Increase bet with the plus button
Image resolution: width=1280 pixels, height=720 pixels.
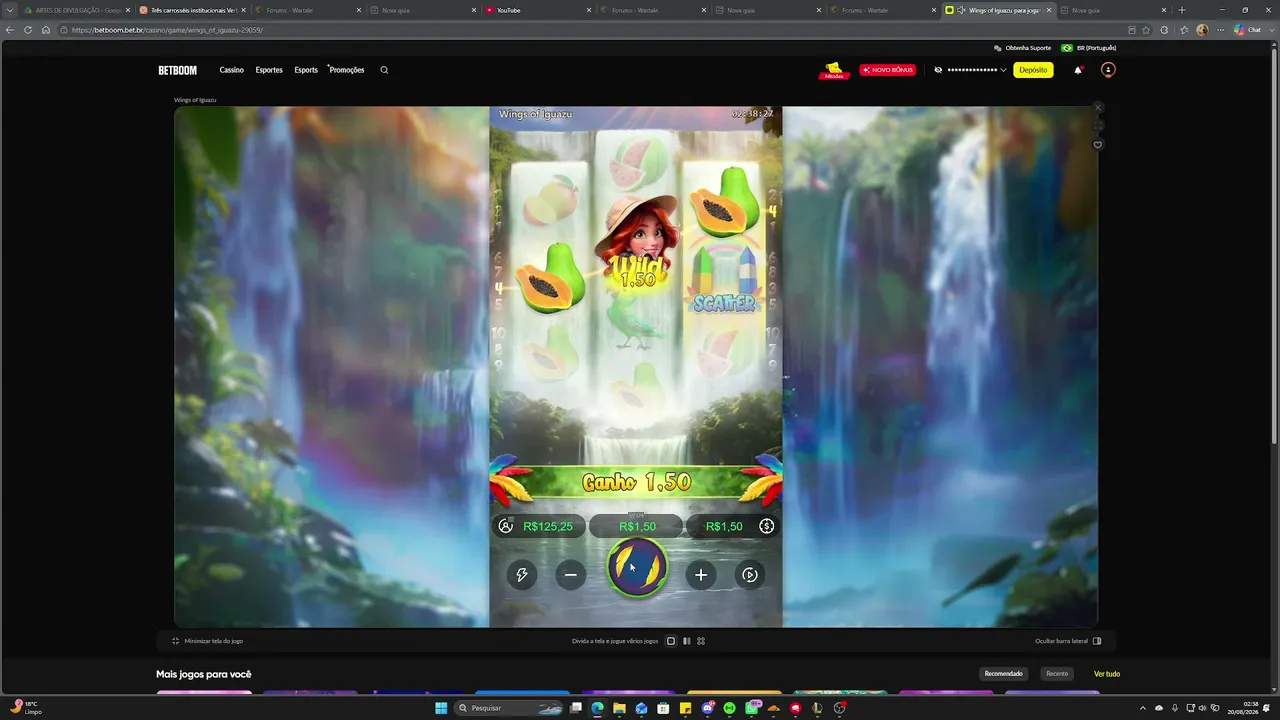tap(701, 575)
